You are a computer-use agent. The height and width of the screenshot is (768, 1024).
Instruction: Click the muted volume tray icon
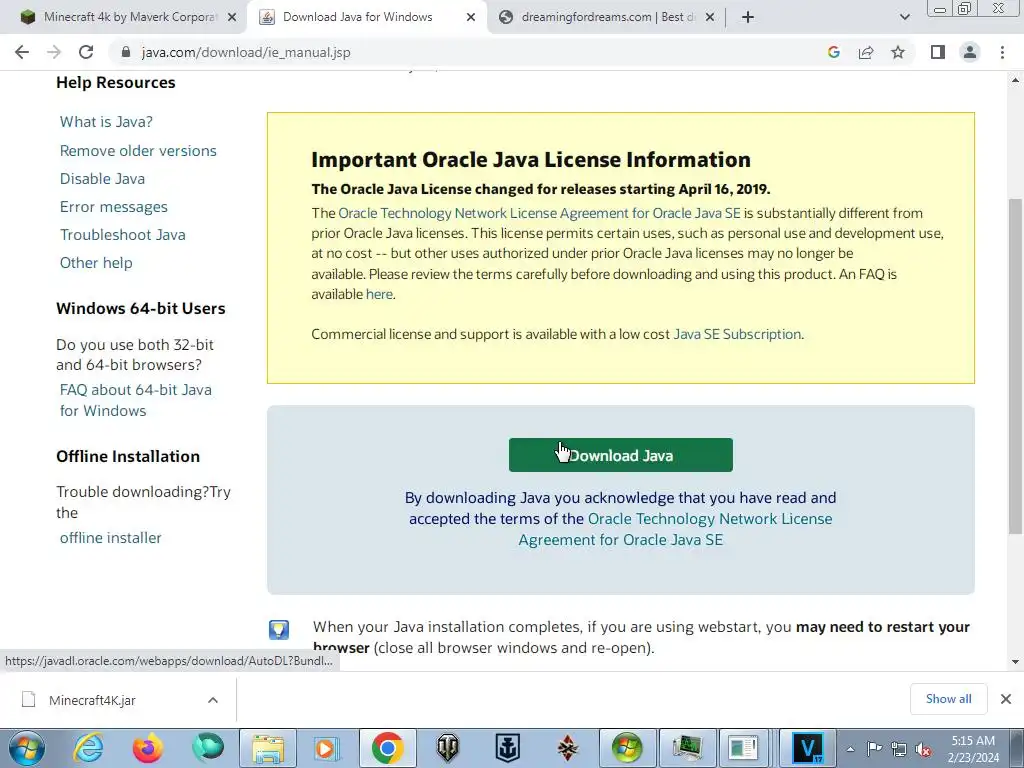click(x=923, y=749)
